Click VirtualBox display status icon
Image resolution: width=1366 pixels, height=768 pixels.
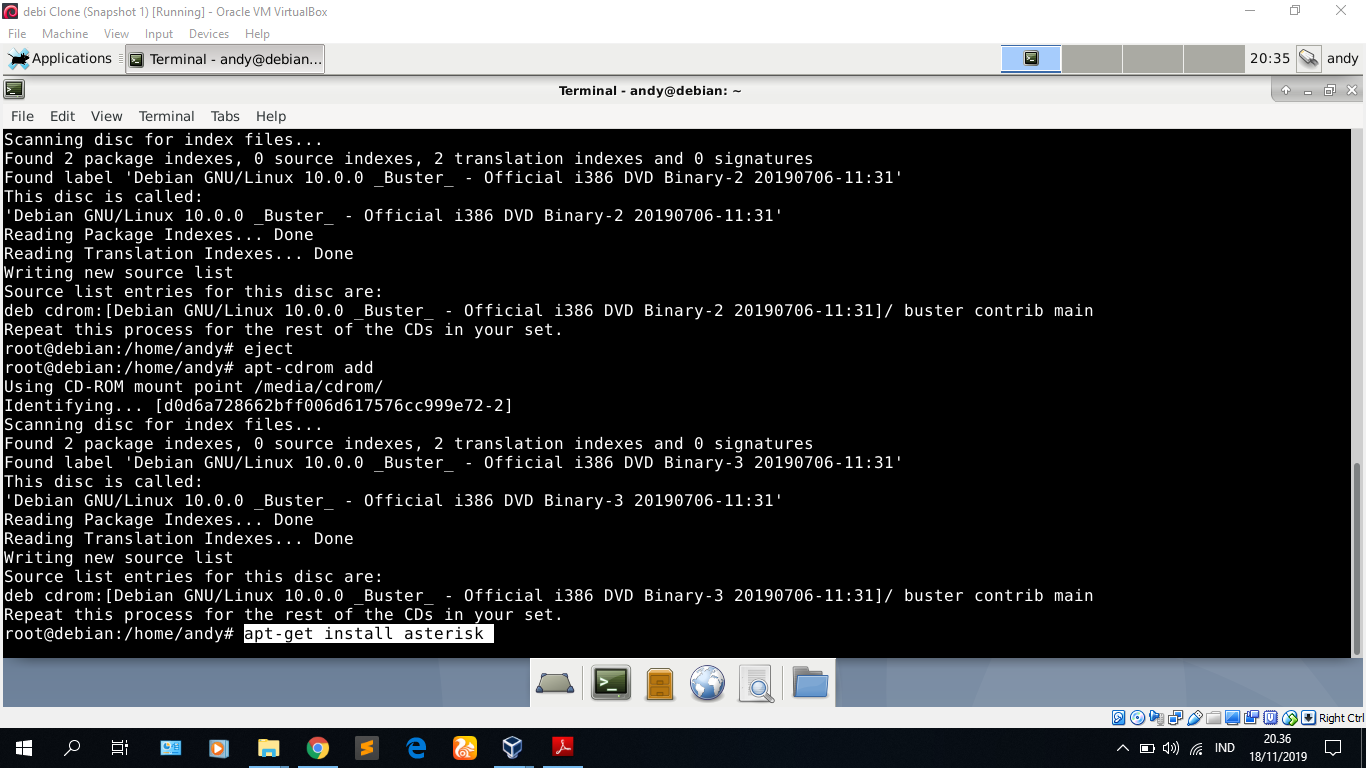1232,718
